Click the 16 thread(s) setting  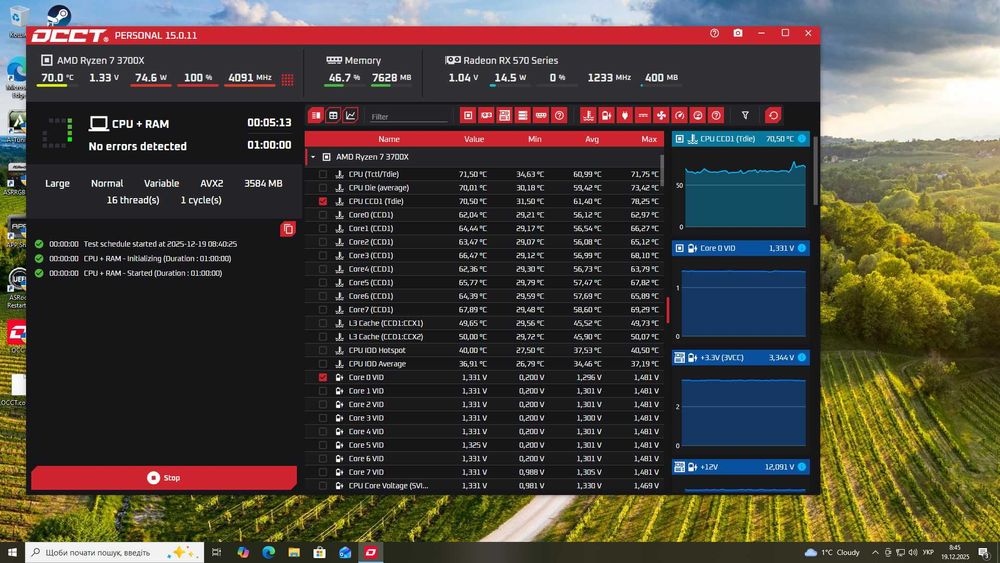click(133, 200)
